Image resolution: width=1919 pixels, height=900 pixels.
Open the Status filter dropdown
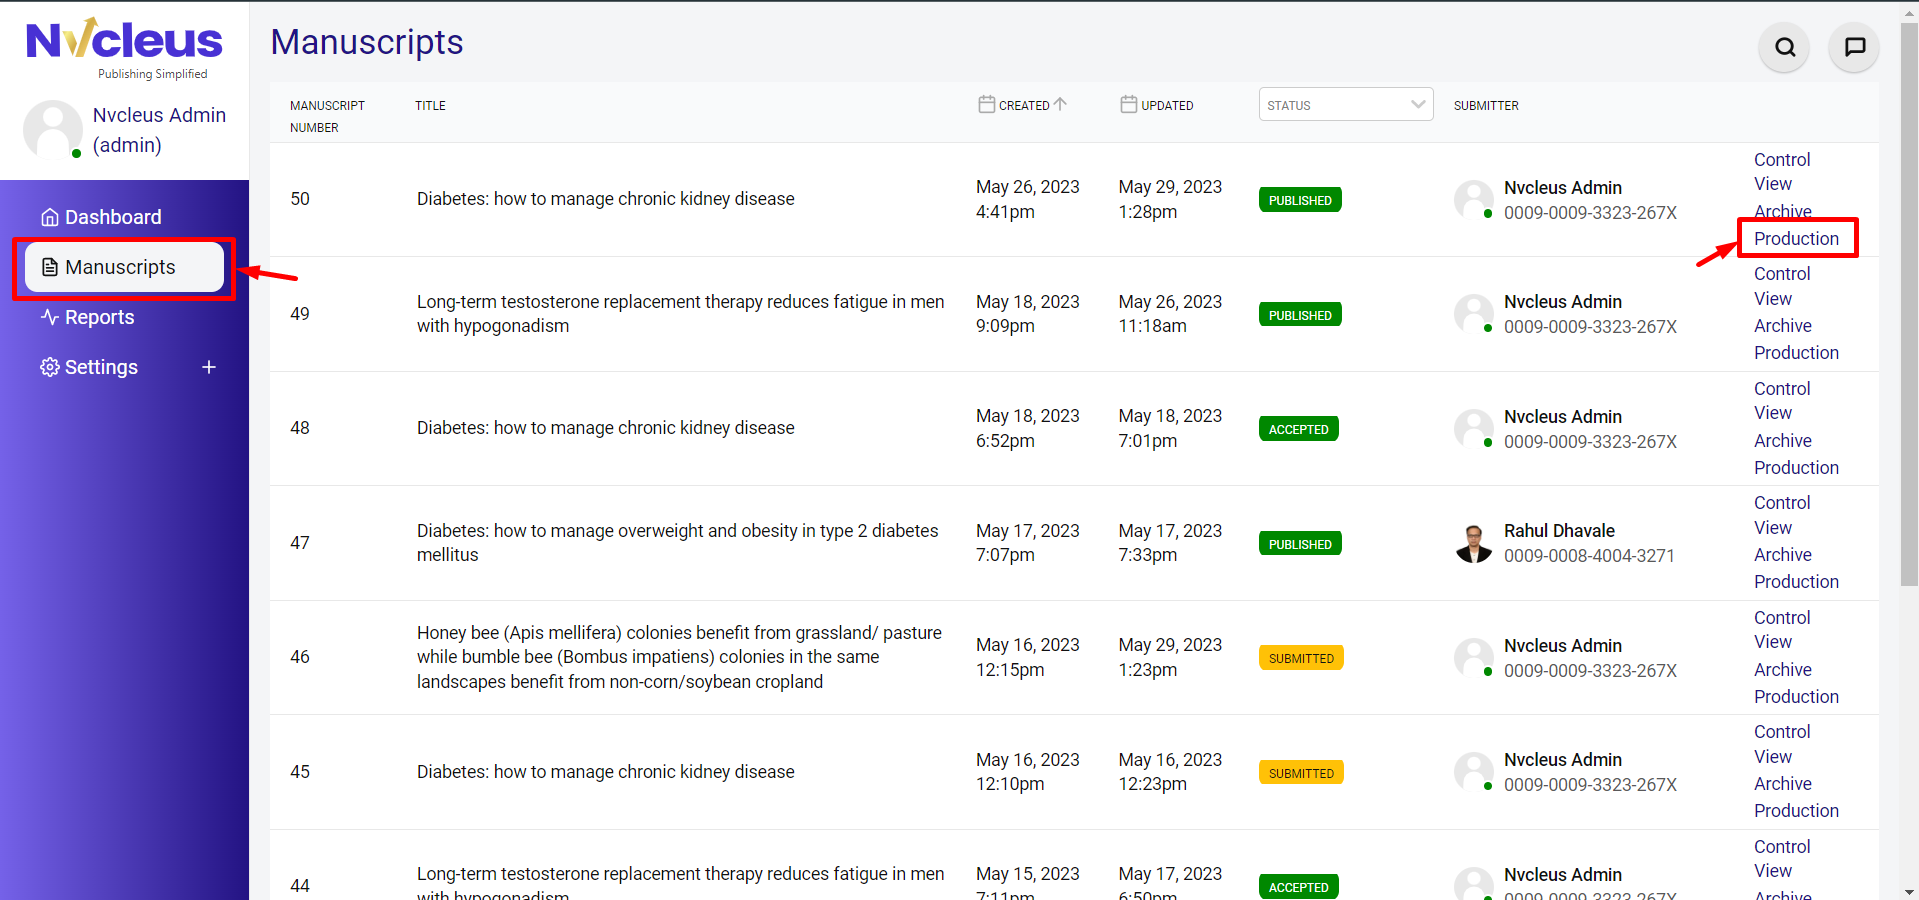pyautogui.click(x=1345, y=104)
